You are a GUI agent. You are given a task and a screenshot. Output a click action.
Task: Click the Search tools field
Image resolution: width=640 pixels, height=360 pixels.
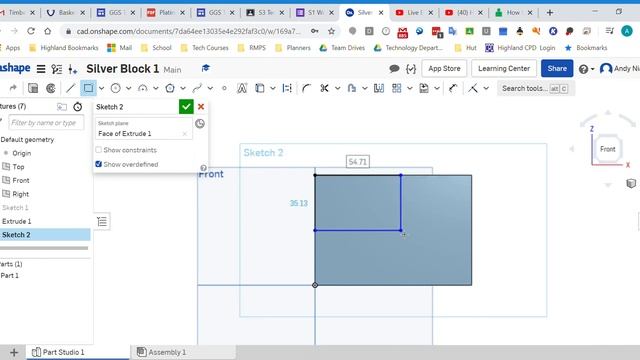point(535,88)
